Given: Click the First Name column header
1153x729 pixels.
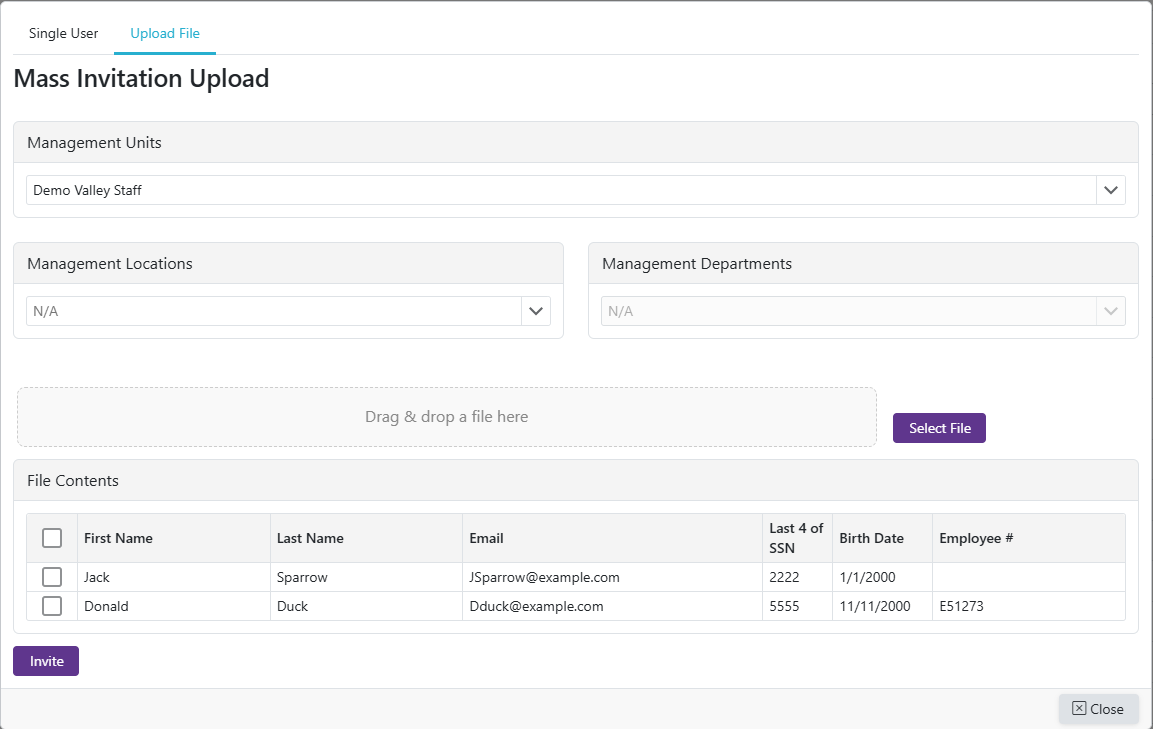Looking at the screenshot, I should (118, 538).
